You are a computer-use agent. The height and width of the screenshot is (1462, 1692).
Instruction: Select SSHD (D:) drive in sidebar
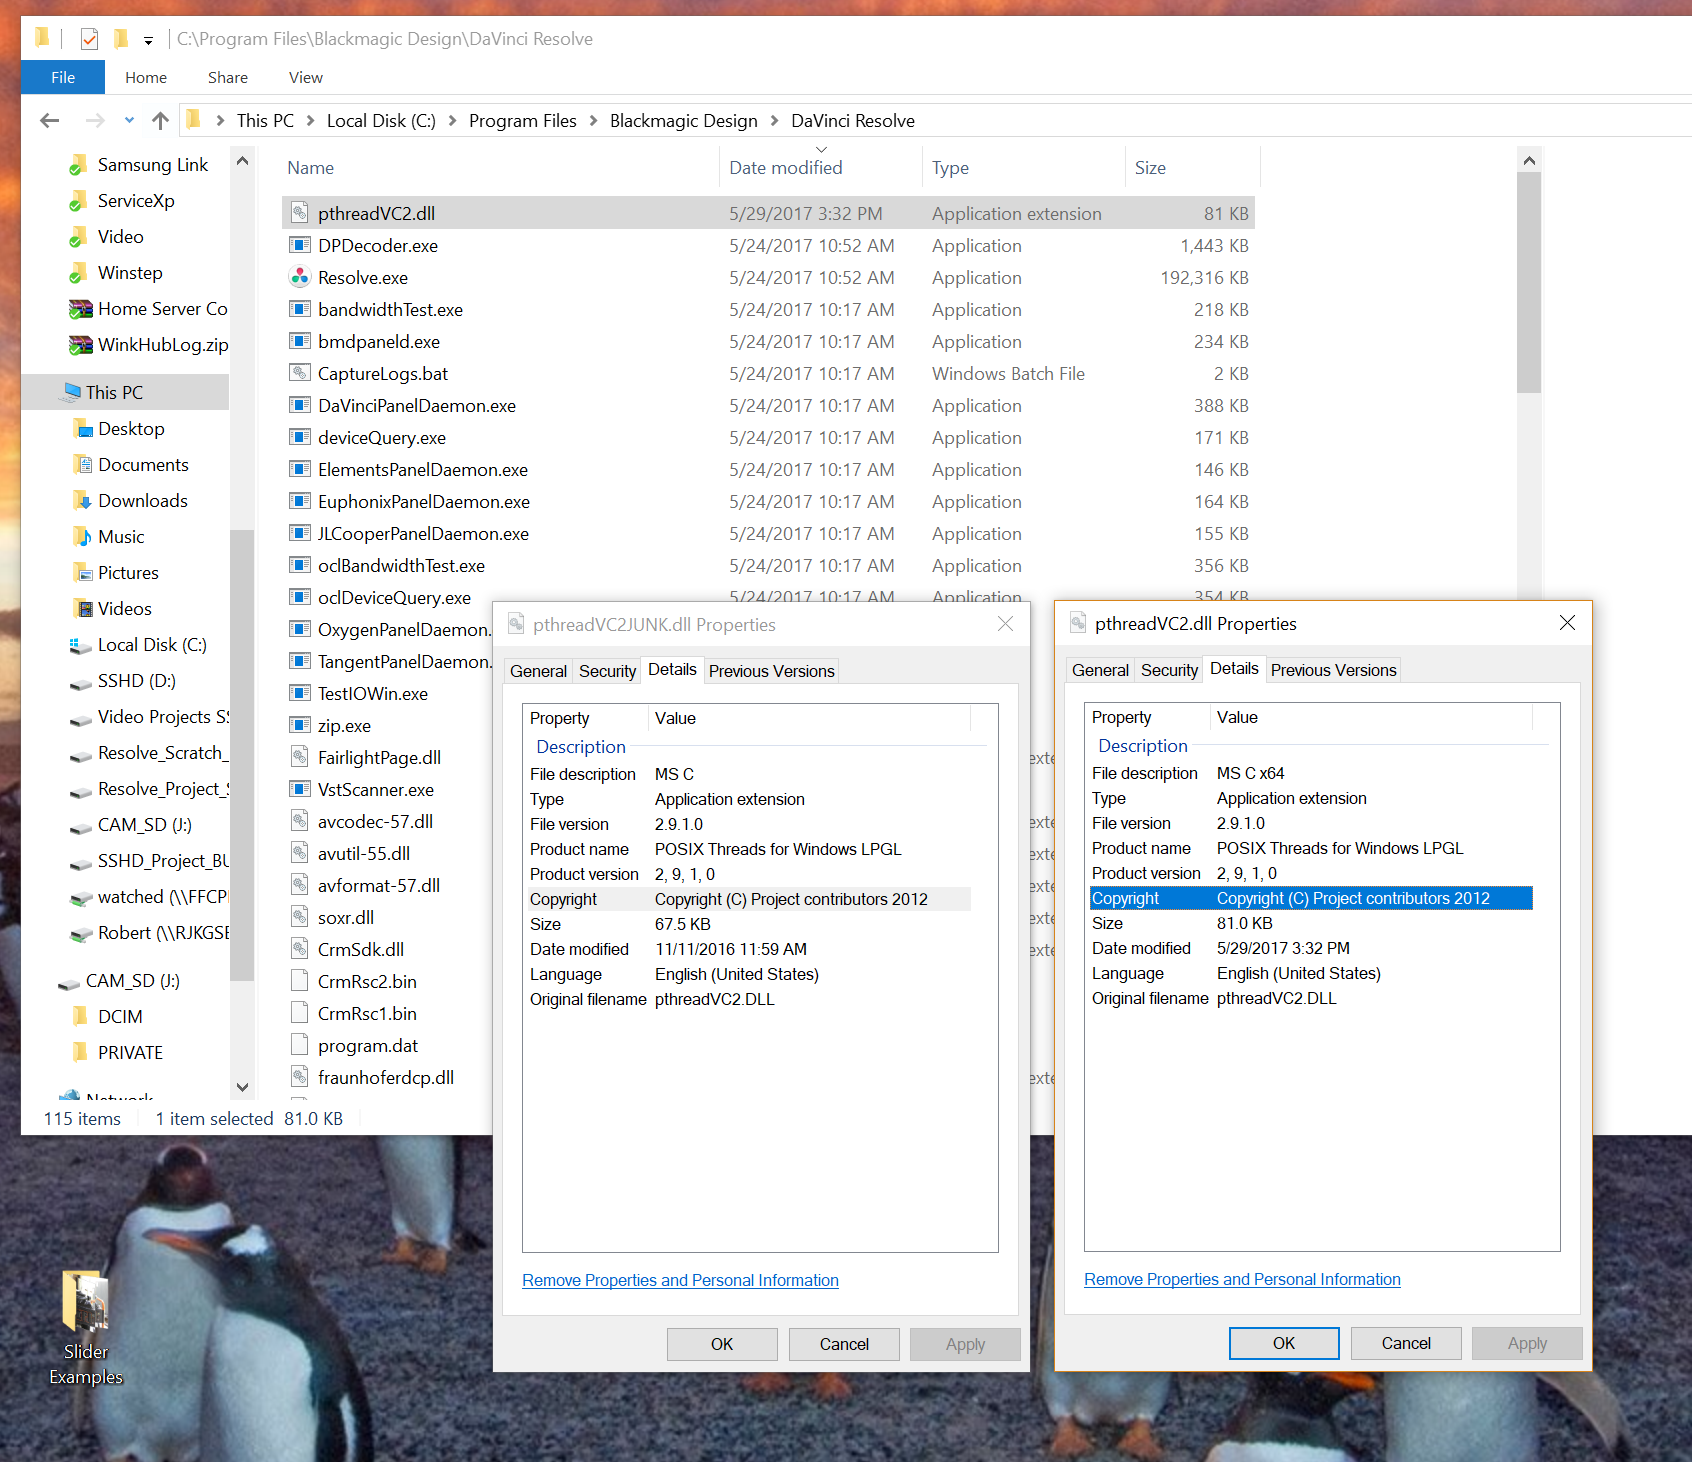(137, 681)
